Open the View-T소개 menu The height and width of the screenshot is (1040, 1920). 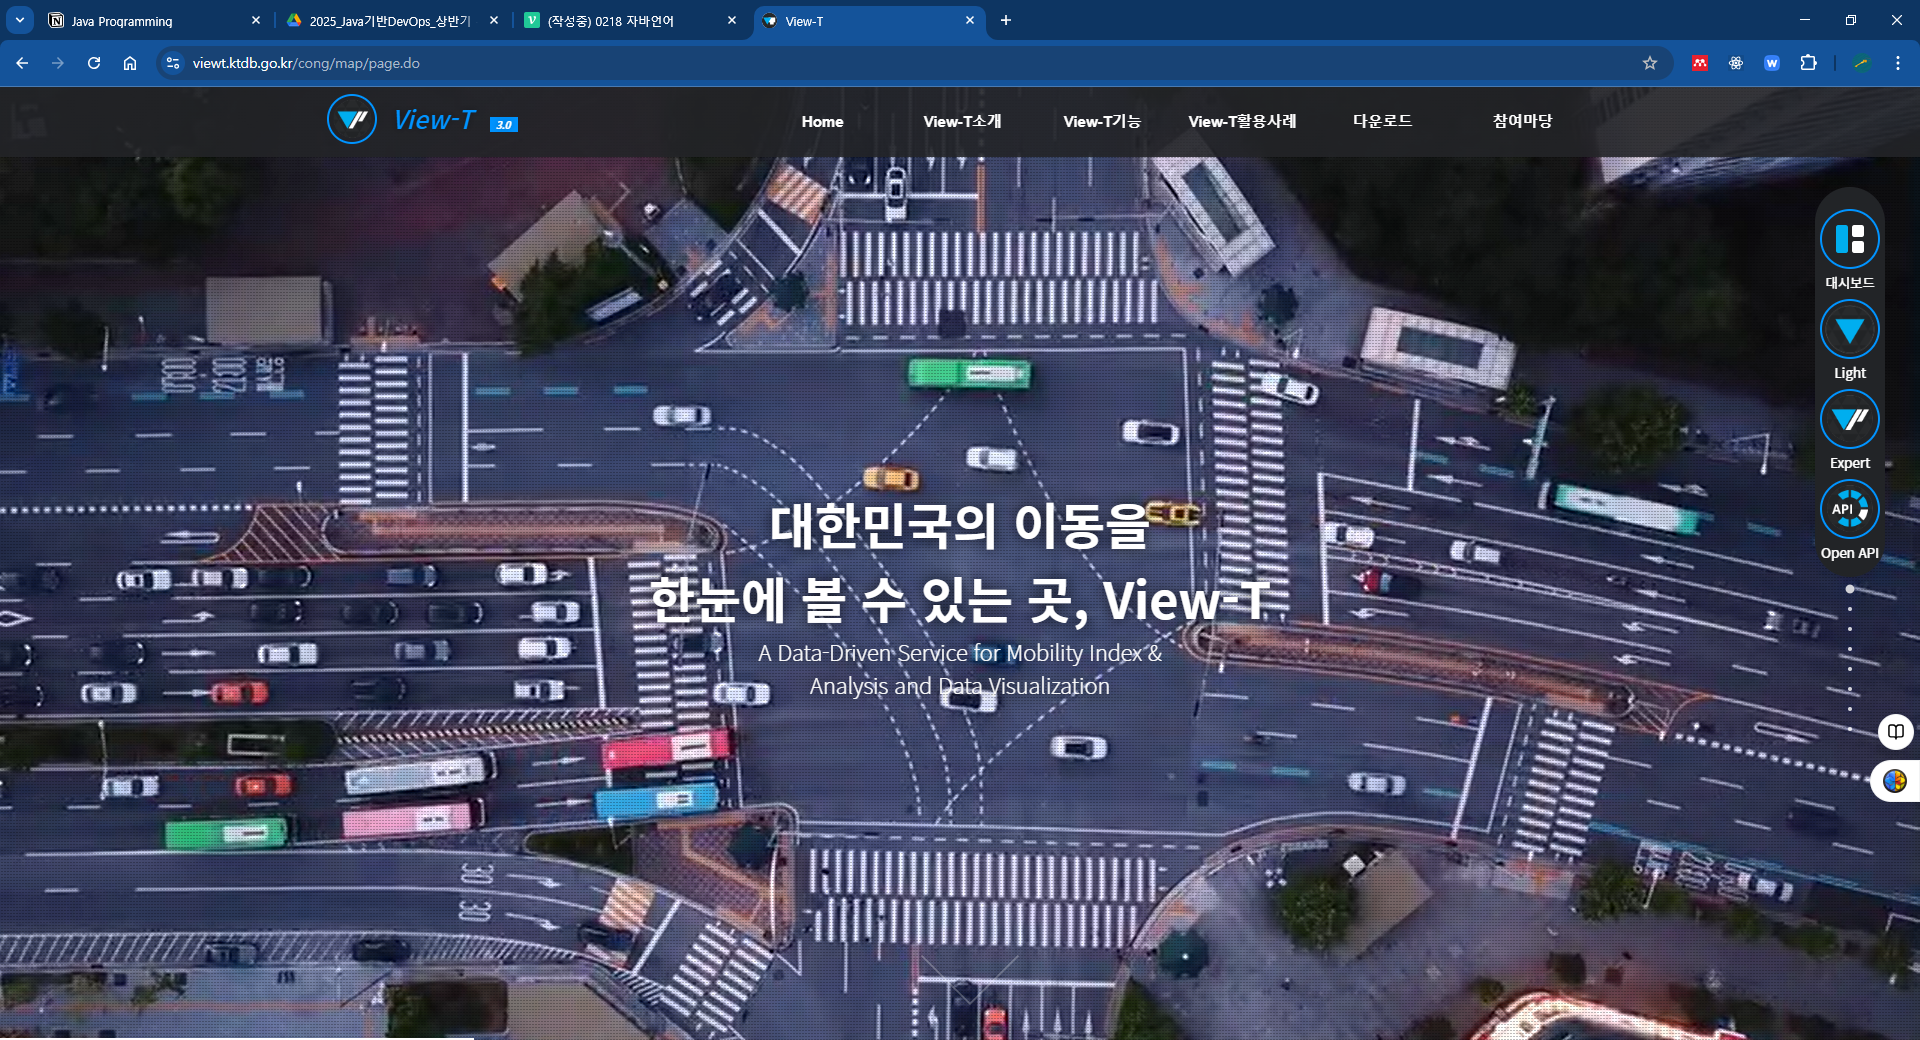tap(962, 122)
